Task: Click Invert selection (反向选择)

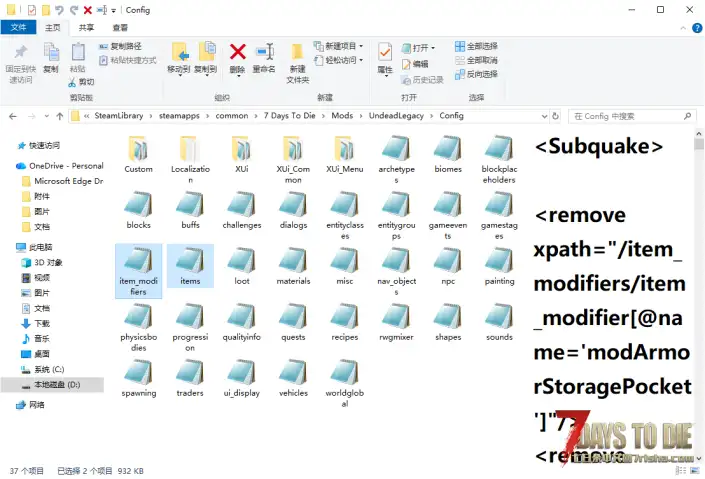Action: tap(476, 74)
